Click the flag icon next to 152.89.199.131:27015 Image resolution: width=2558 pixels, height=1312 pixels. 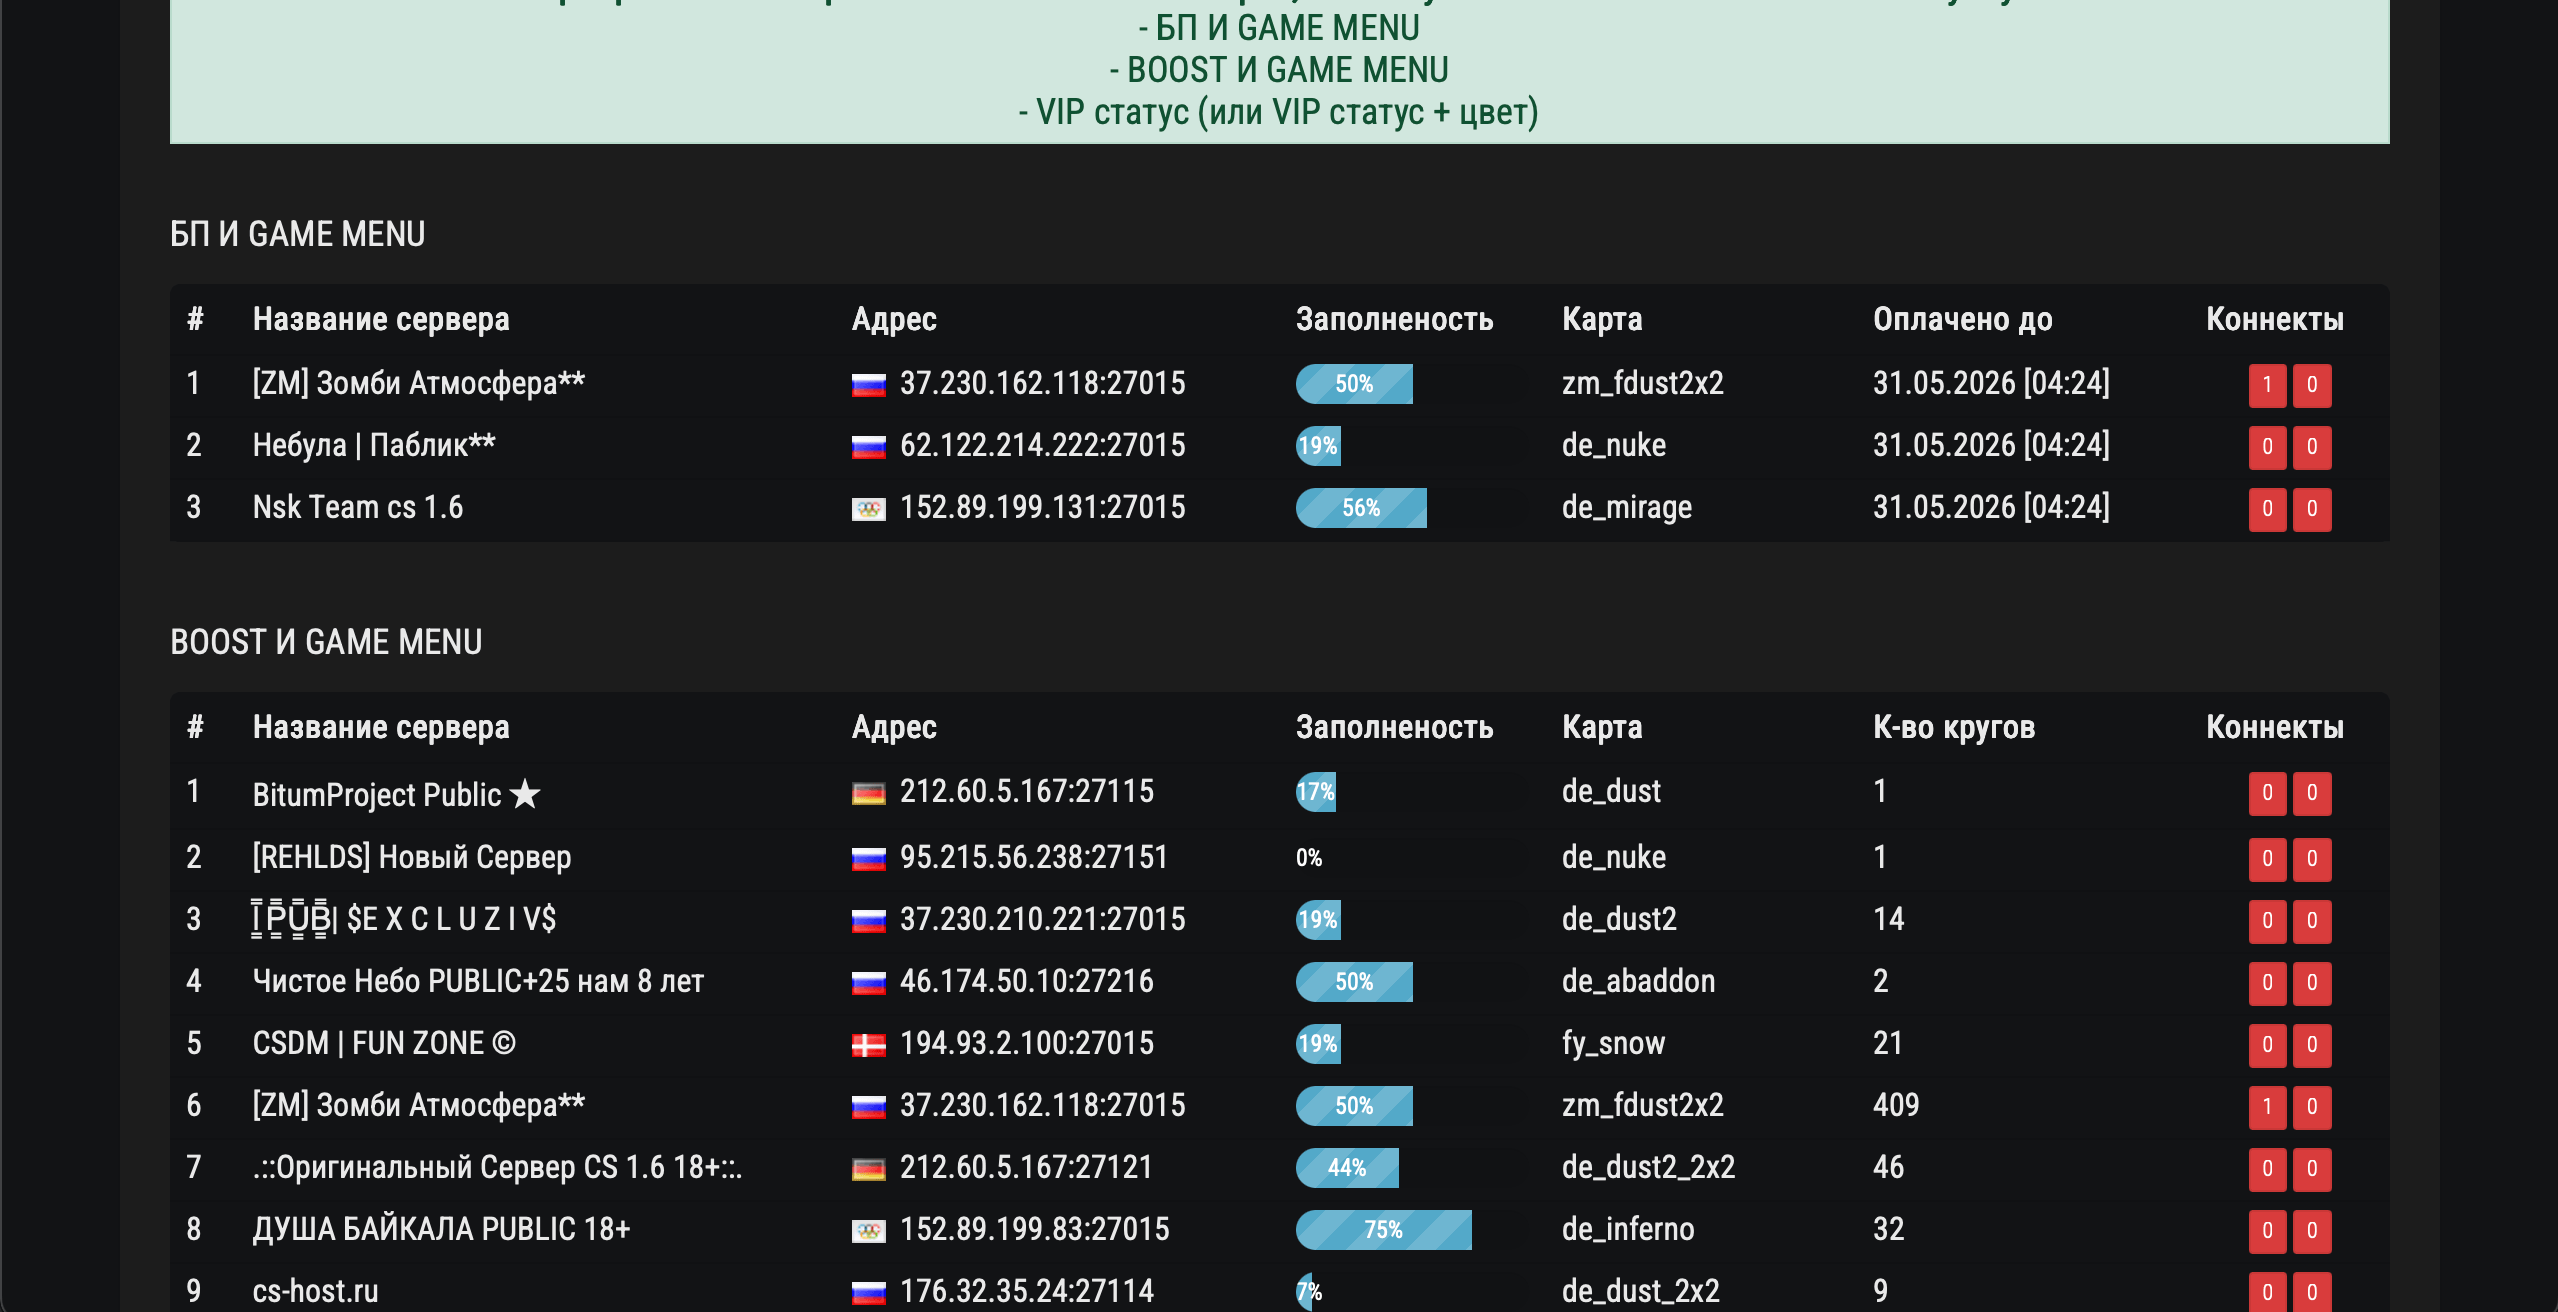point(868,510)
